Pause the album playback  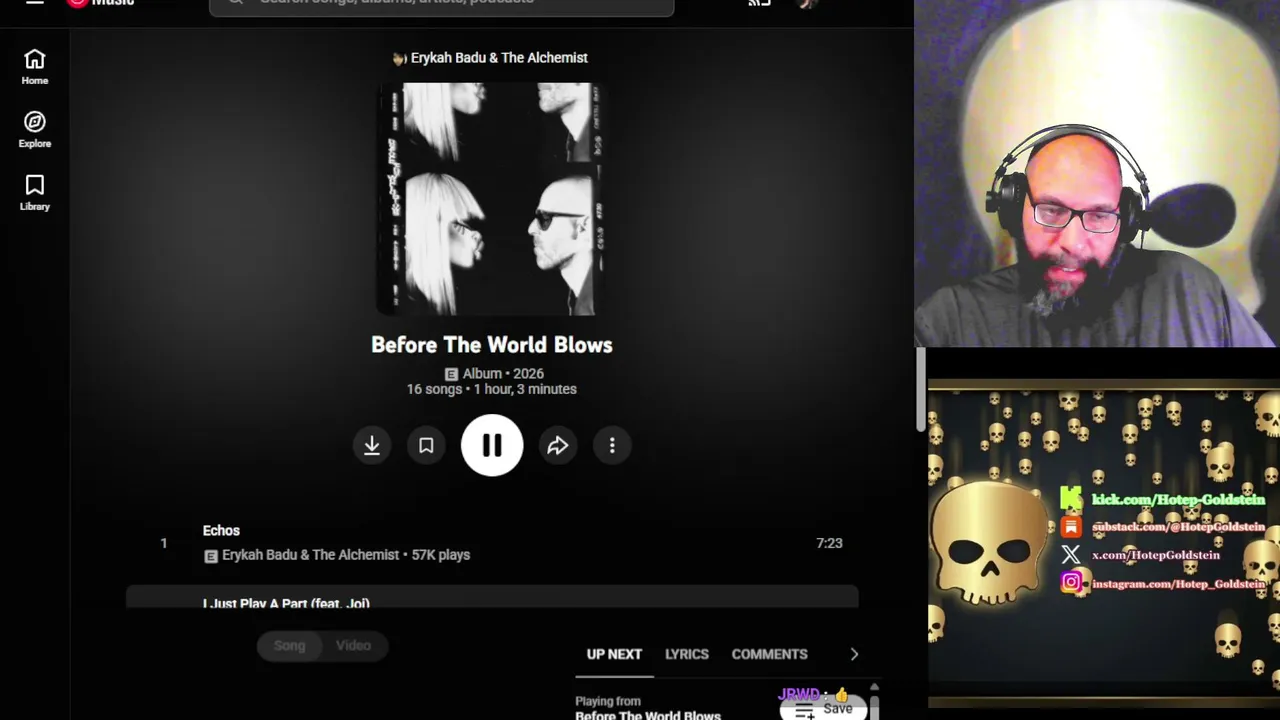[x=492, y=445]
